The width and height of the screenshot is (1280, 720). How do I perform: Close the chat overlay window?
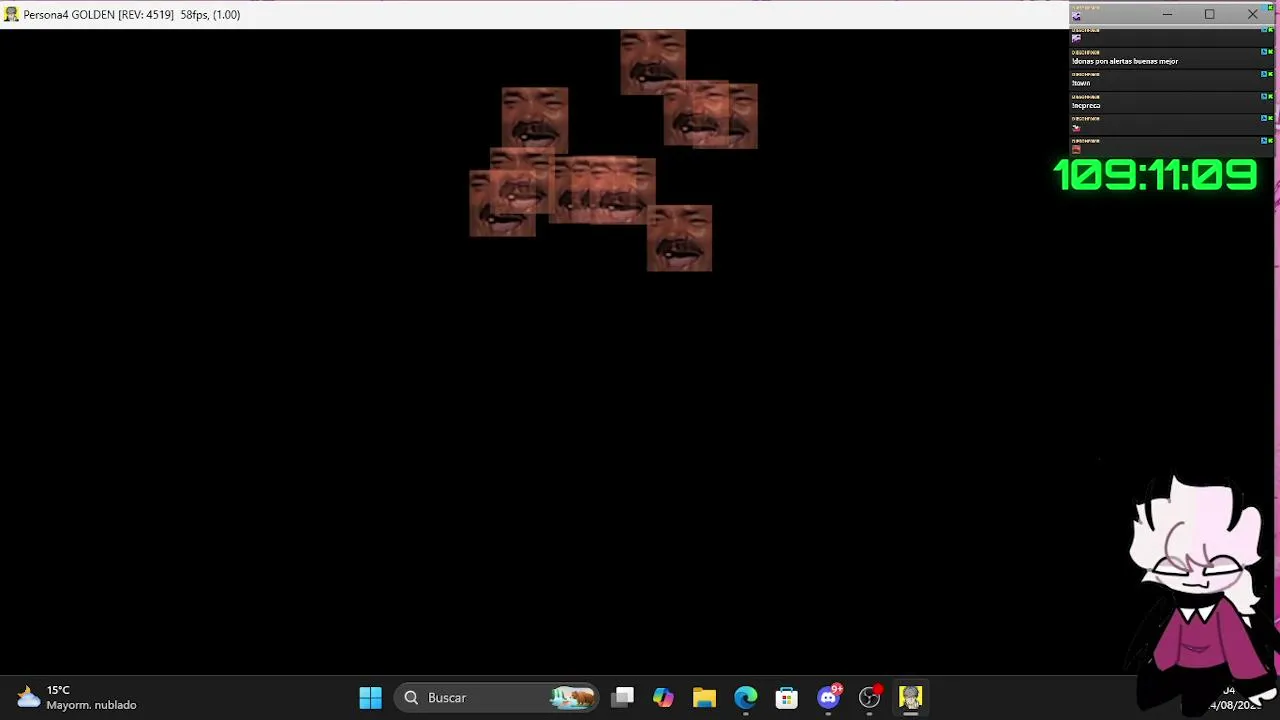pyautogui.click(x=1252, y=14)
